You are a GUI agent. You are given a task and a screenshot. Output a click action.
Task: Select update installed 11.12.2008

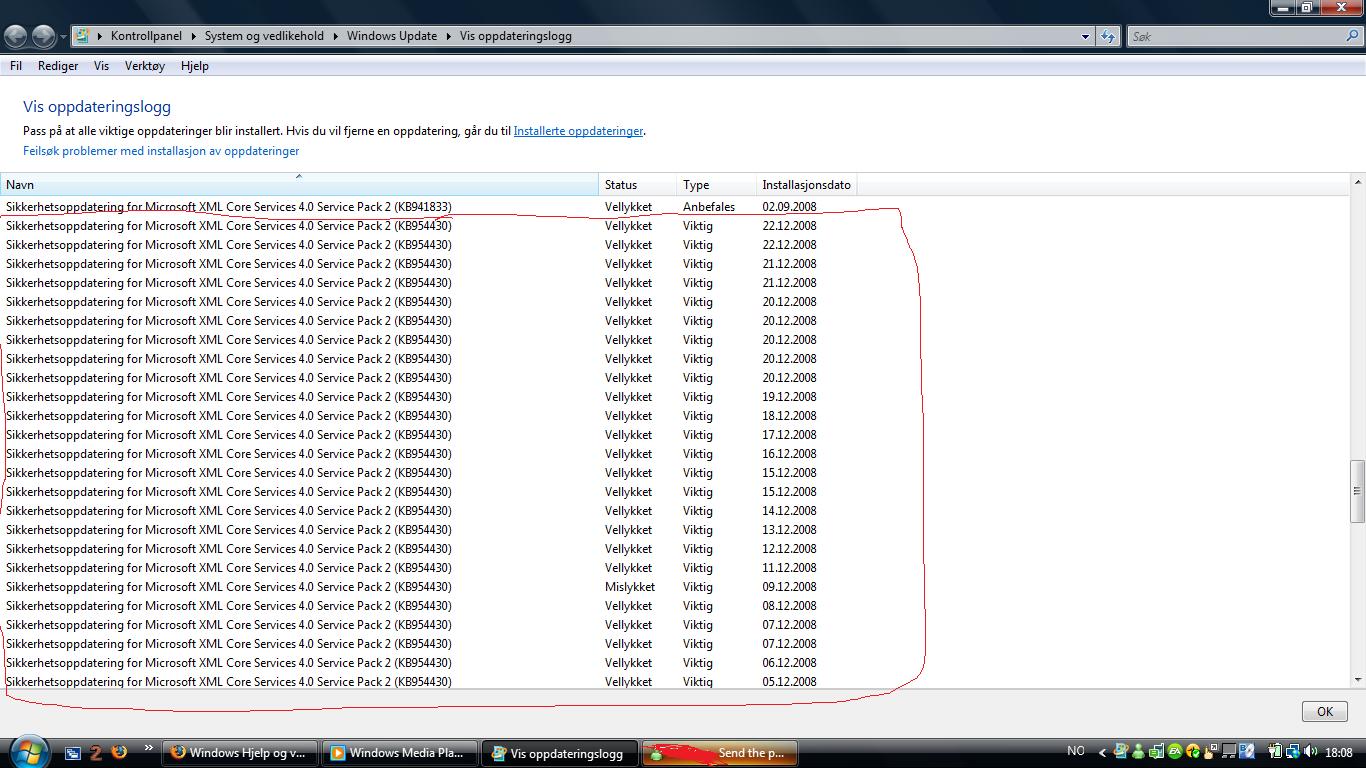pyautogui.click(x=428, y=568)
